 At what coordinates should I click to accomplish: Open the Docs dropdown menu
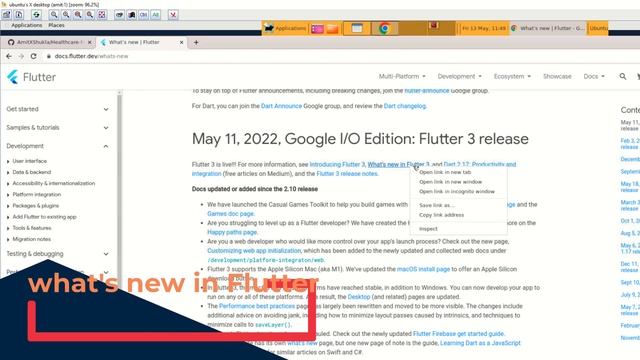click(x=594, y=76)
